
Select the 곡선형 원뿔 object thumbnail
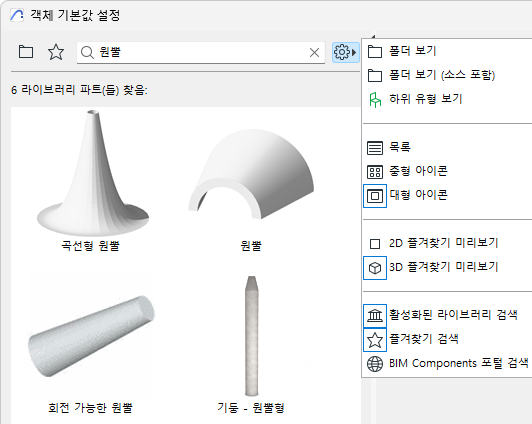pyautogui.click(x=93, y=173)
